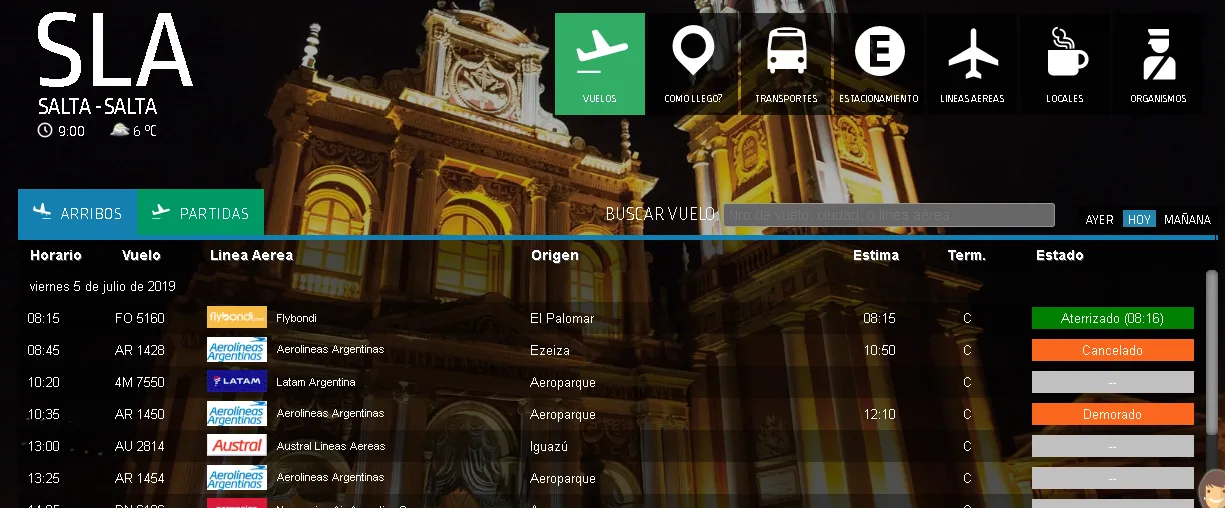The image size is (1225, 508).
Task: Click the Locales coffee cup icon
Action: [1065, 52]
